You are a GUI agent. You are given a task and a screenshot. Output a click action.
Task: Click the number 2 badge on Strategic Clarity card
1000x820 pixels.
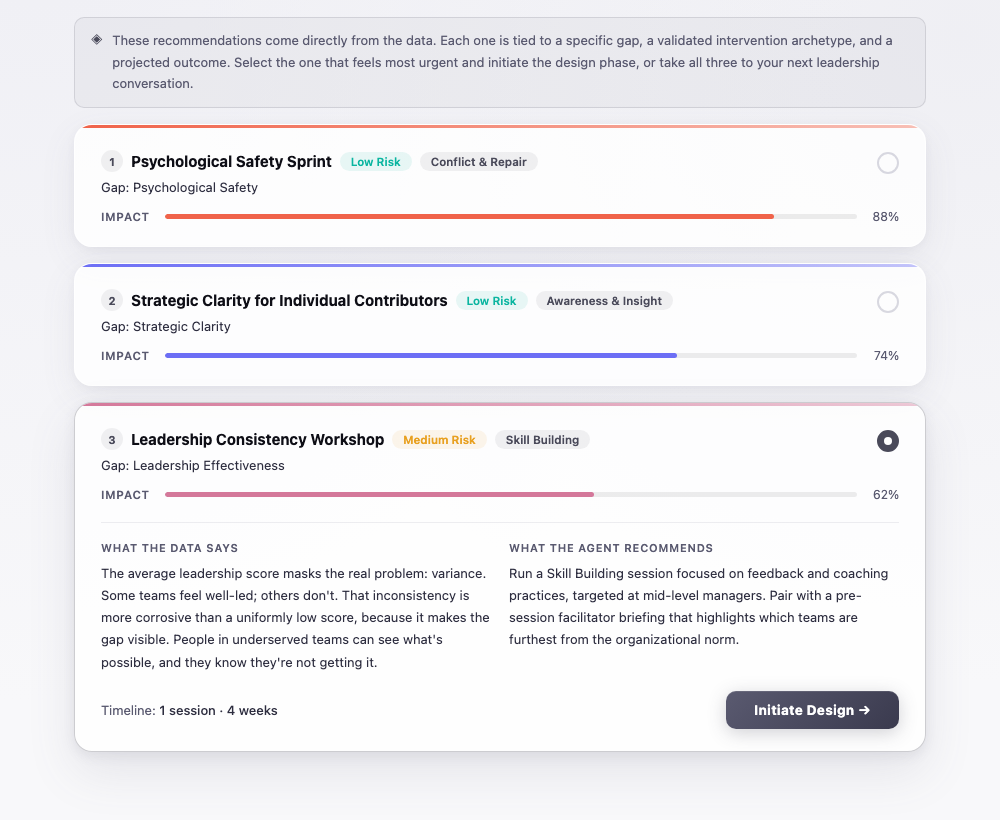click(x=112, y=300)
